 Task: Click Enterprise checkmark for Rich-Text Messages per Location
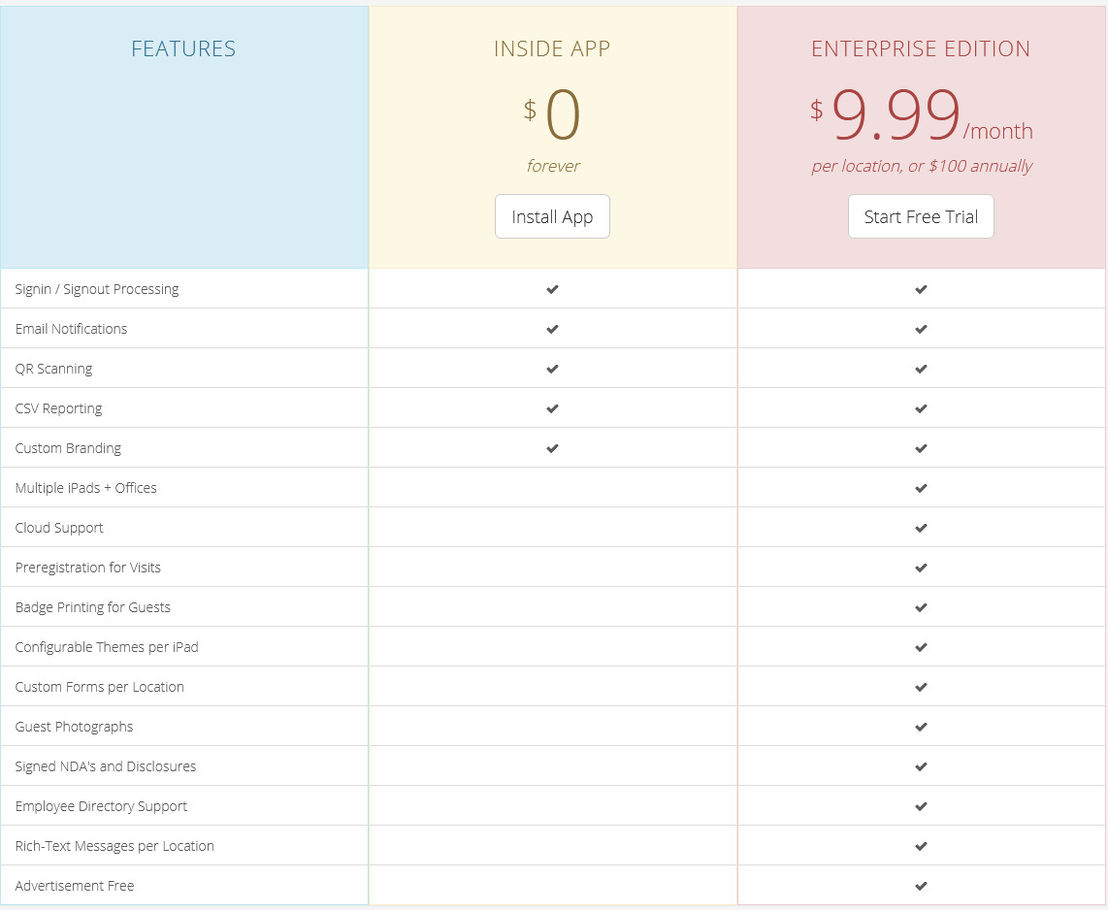point(921,846)
